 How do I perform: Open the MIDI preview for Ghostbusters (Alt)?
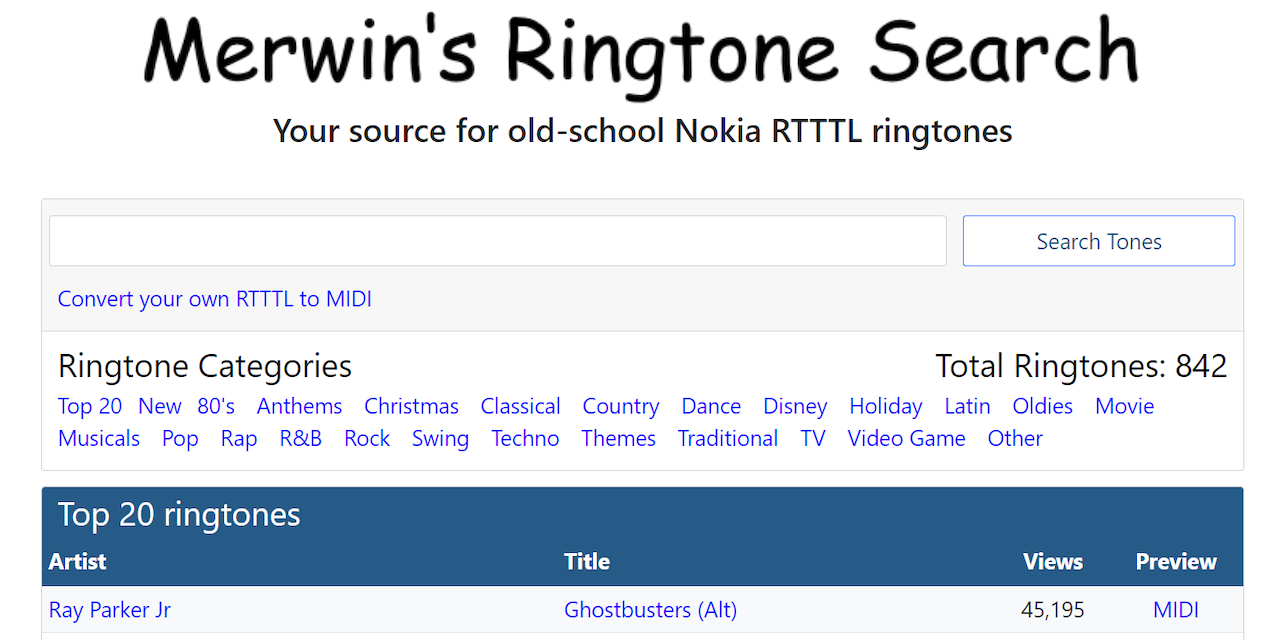coord(1176,609)
